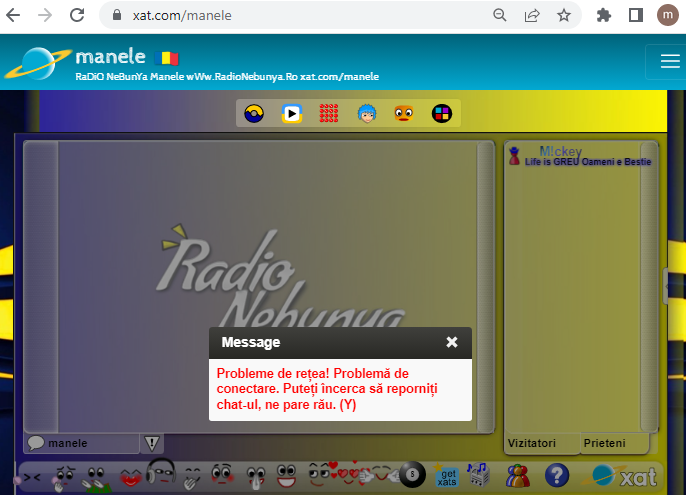This screenshot has width=686, height=495.
Task: Click the RaDiO NeBunYa Manele description text
Action: (x=227, y=77)
